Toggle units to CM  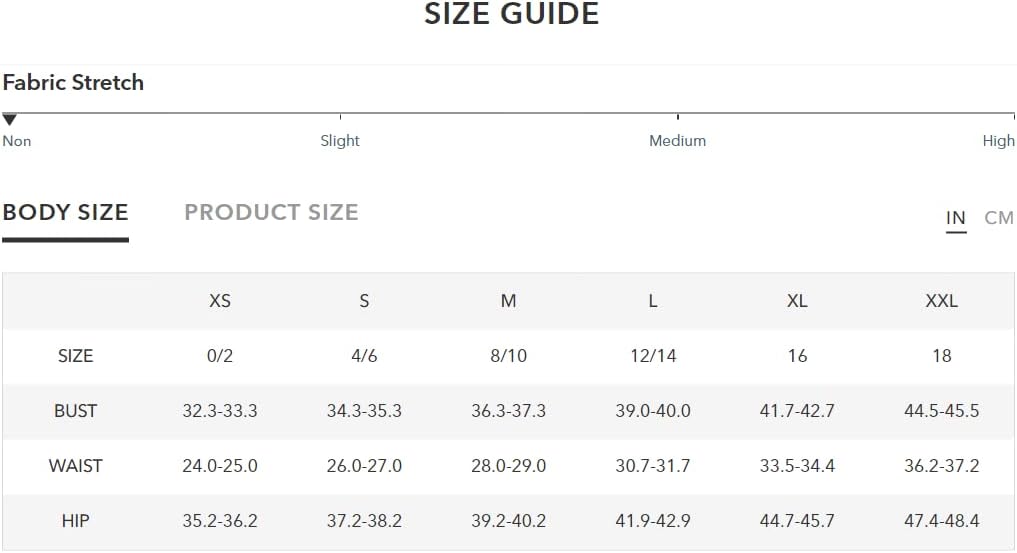pos(998,218)
